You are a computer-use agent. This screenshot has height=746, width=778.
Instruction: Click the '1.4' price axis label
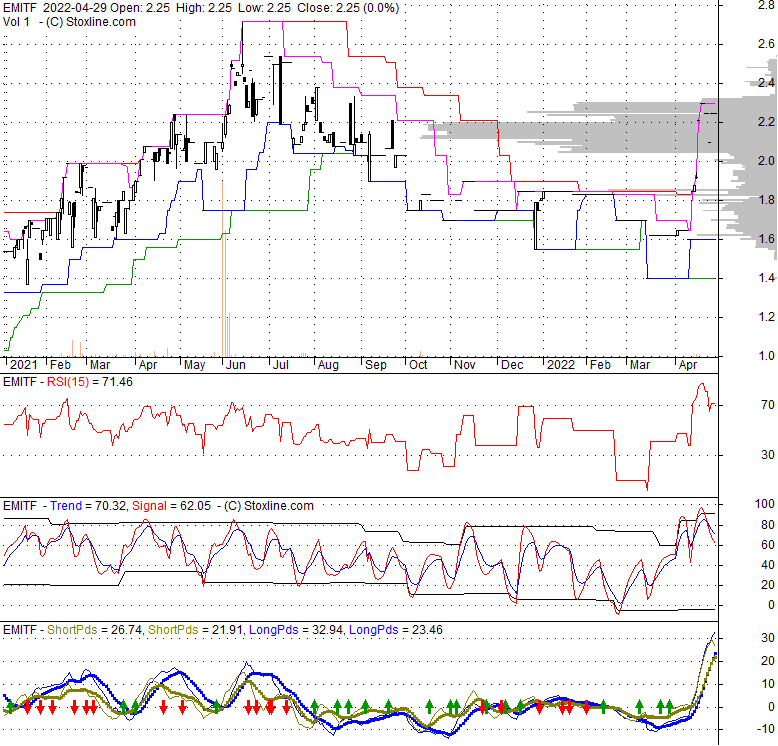(766, 278)
